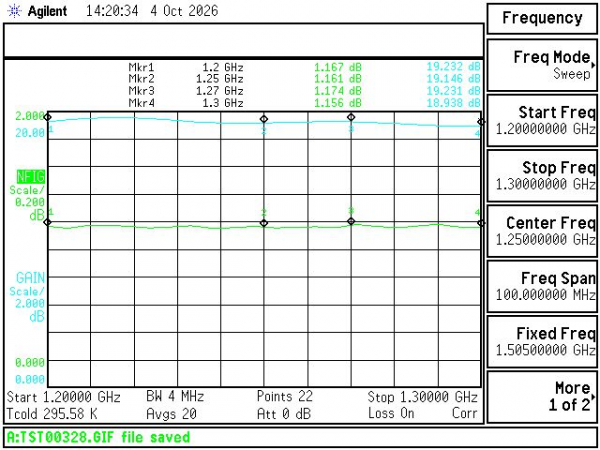The width and height of the screenshot is (600, 450).
Task: Select marker 4 diamond on gain trace
Action: 481,122
